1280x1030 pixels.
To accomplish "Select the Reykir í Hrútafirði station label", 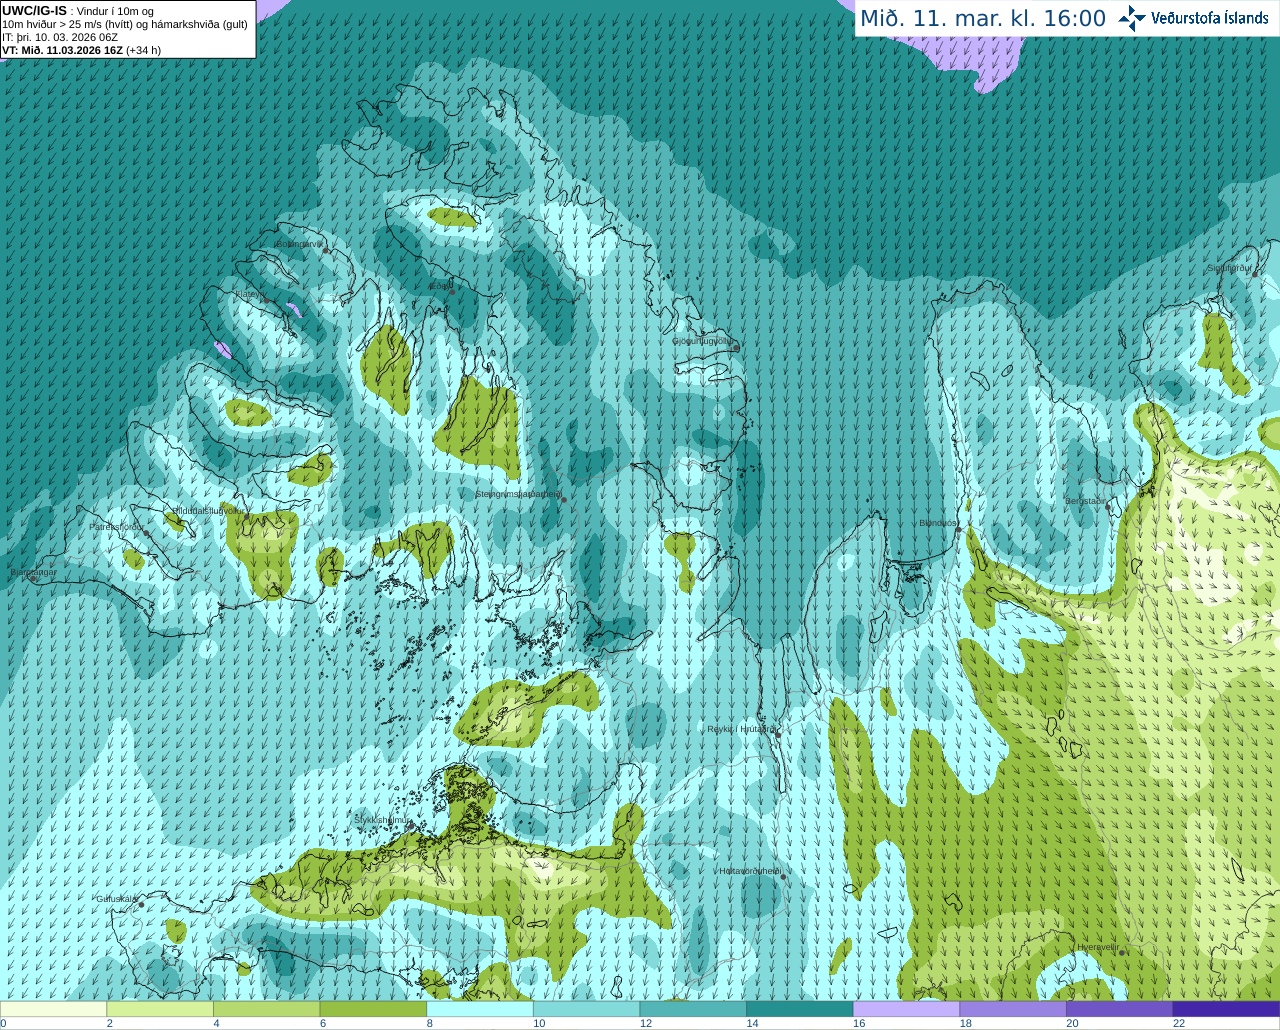I will [741, 729].
